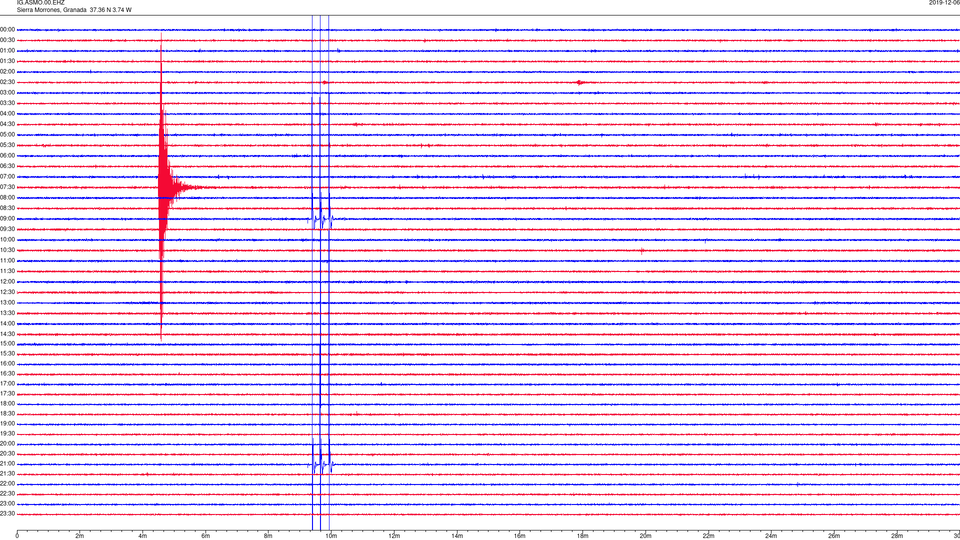Select the 05:30 trace time label

tap(7, 145)
